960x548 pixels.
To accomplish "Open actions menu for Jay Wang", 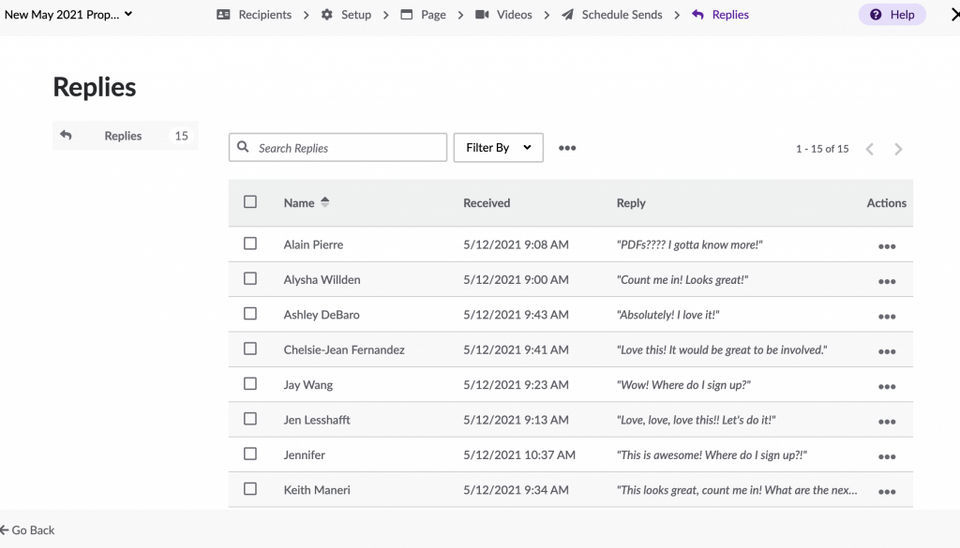I will pos(886,386).
